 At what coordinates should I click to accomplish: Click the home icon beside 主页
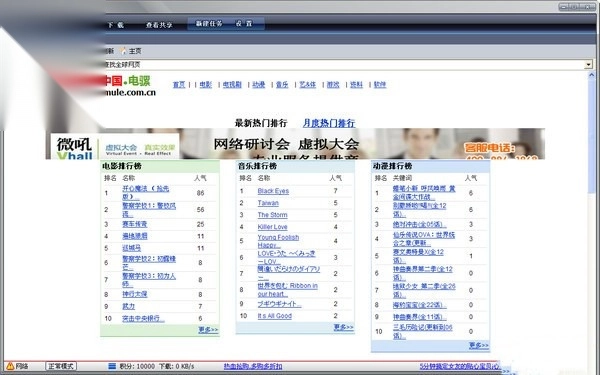[123, 51]
